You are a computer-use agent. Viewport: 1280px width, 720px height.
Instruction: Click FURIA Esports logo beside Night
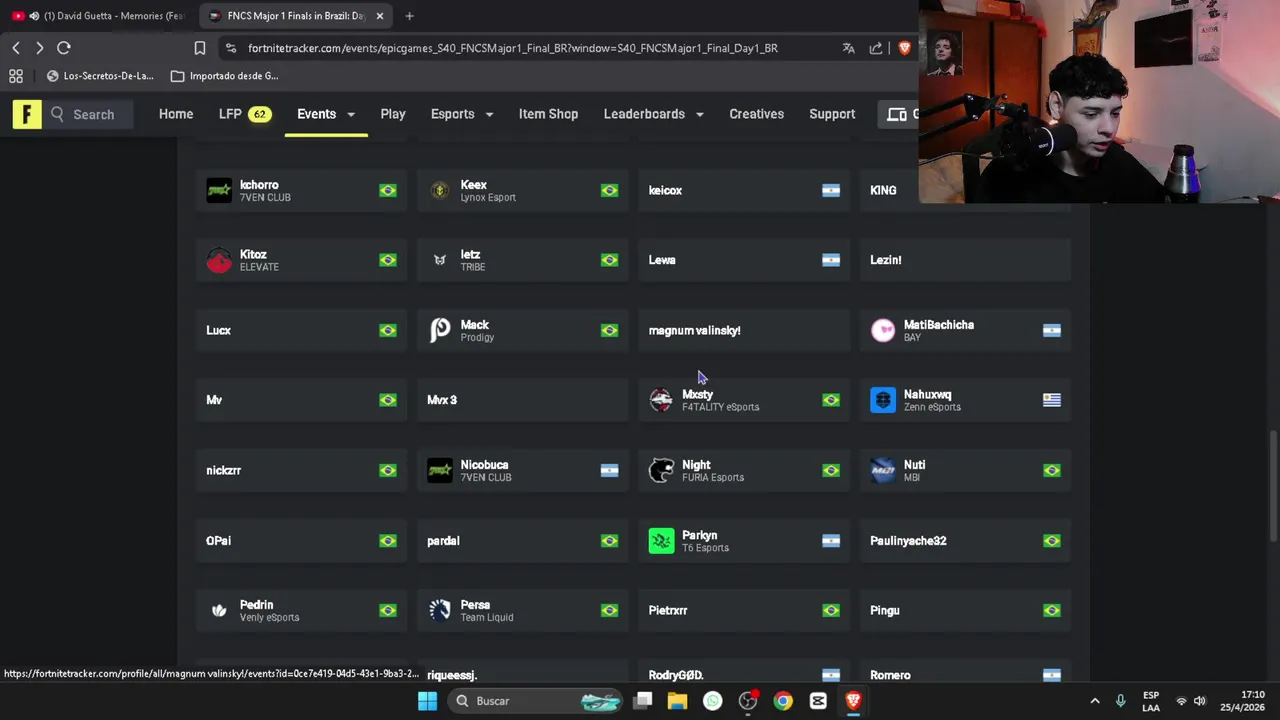click(x=662, y=470)
